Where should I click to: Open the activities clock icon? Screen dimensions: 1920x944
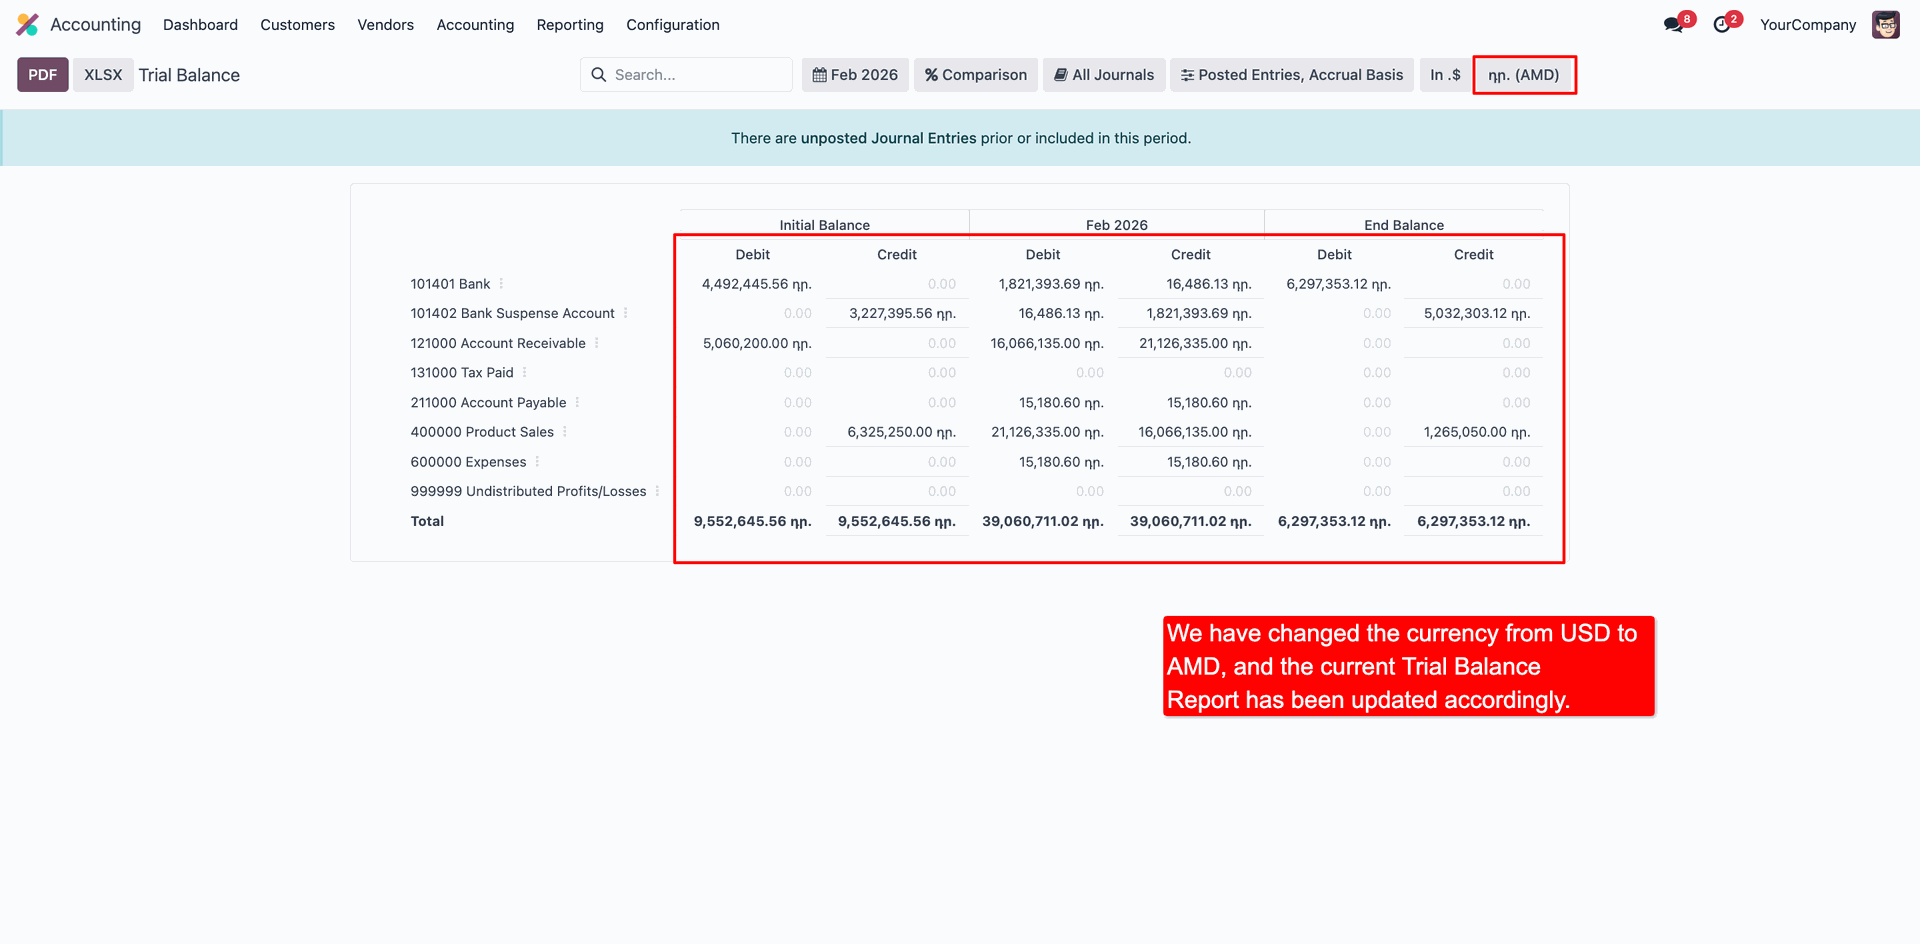[x=1722, y=25]
